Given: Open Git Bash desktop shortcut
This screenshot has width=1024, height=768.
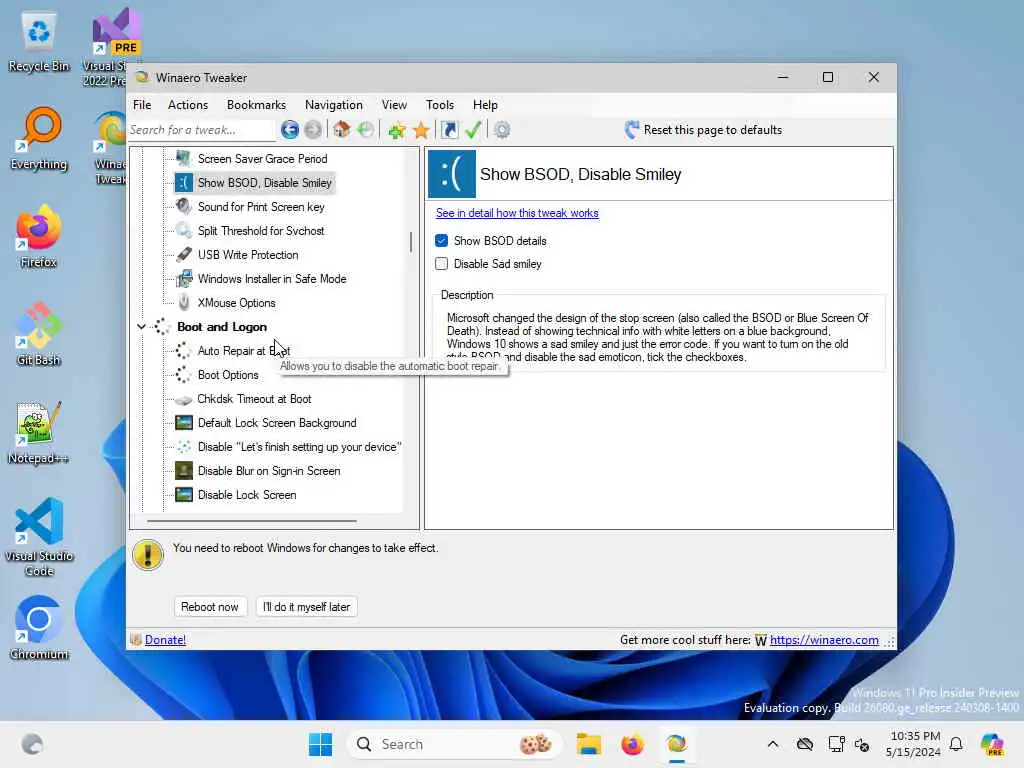Looking at the screenshot, I should click(x=39, y=334).
